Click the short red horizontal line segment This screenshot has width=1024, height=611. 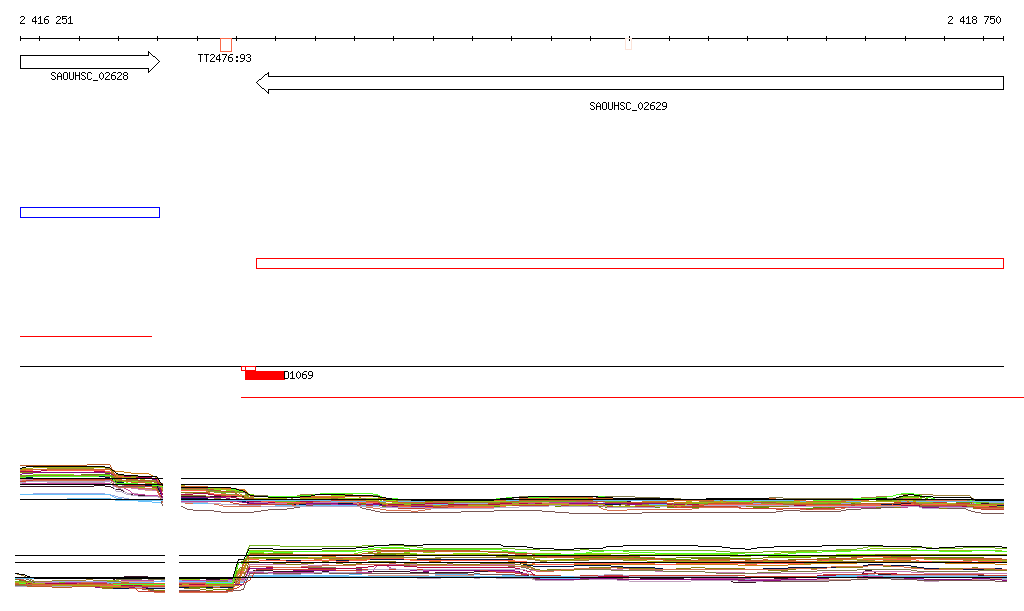(x=86, y=336)
